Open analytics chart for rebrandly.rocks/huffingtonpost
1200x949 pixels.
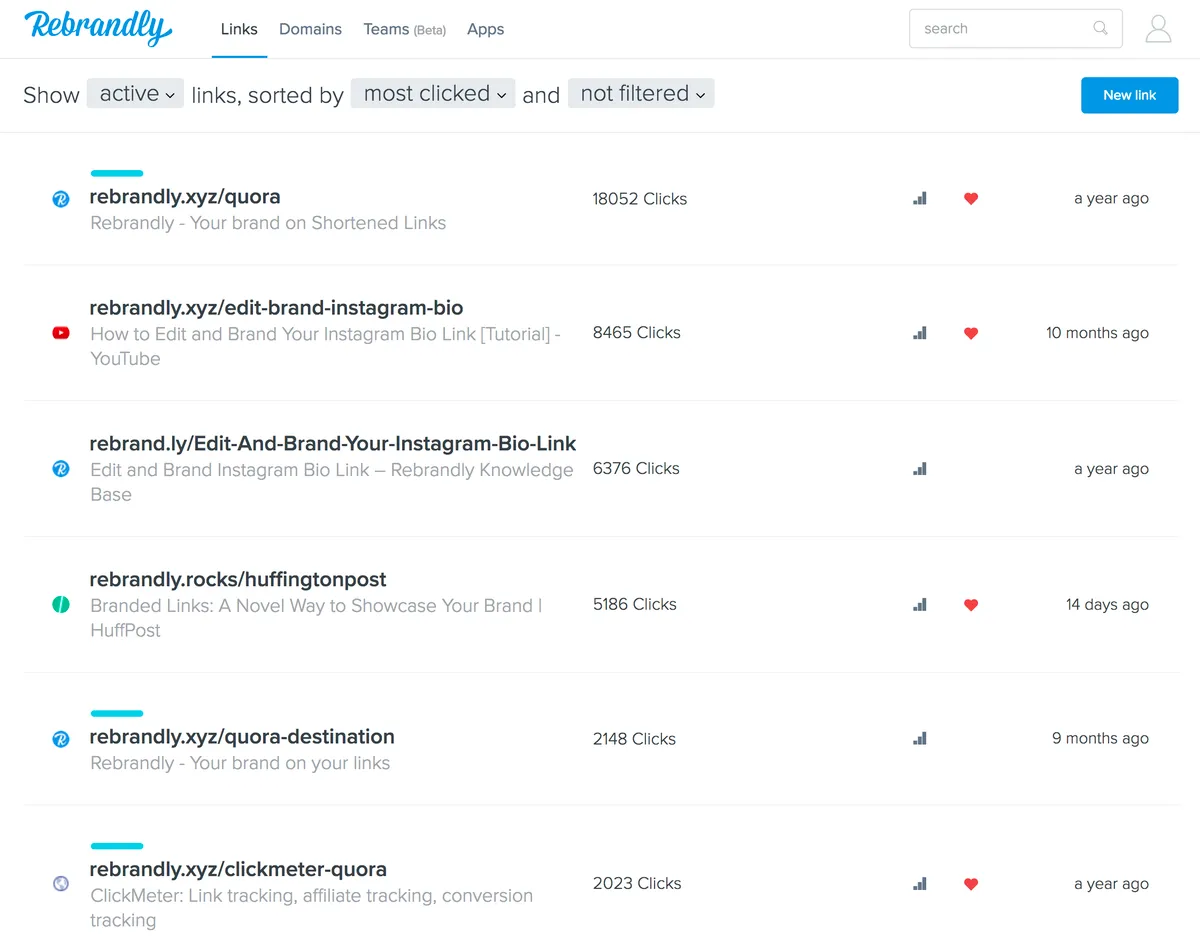(919, 604)
